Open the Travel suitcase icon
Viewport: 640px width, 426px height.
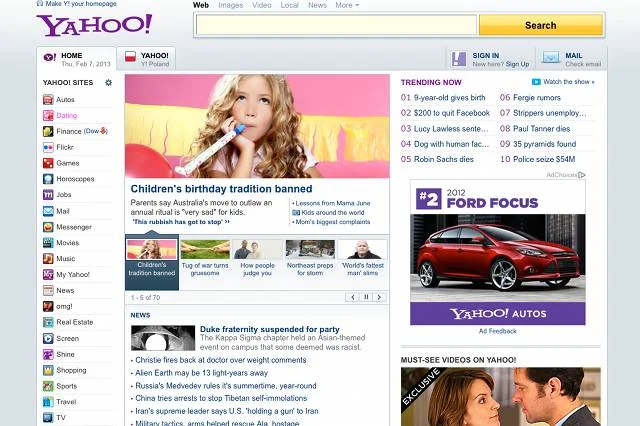click(x=48, y=402)
